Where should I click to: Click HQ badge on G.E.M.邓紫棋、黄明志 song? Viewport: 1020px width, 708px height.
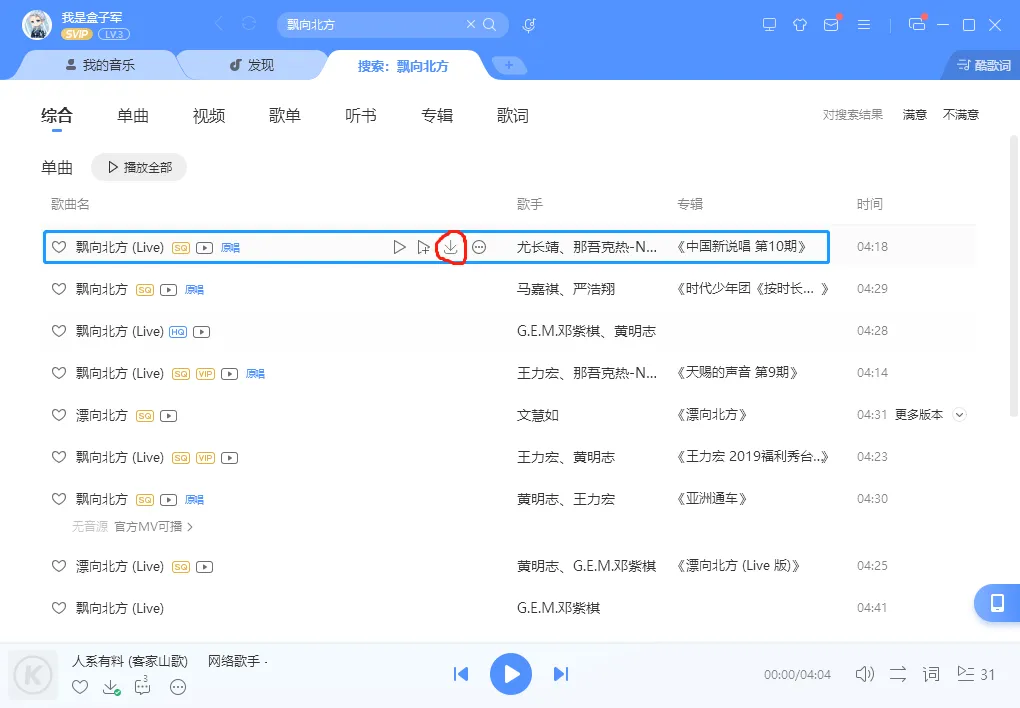coord(178,332)
